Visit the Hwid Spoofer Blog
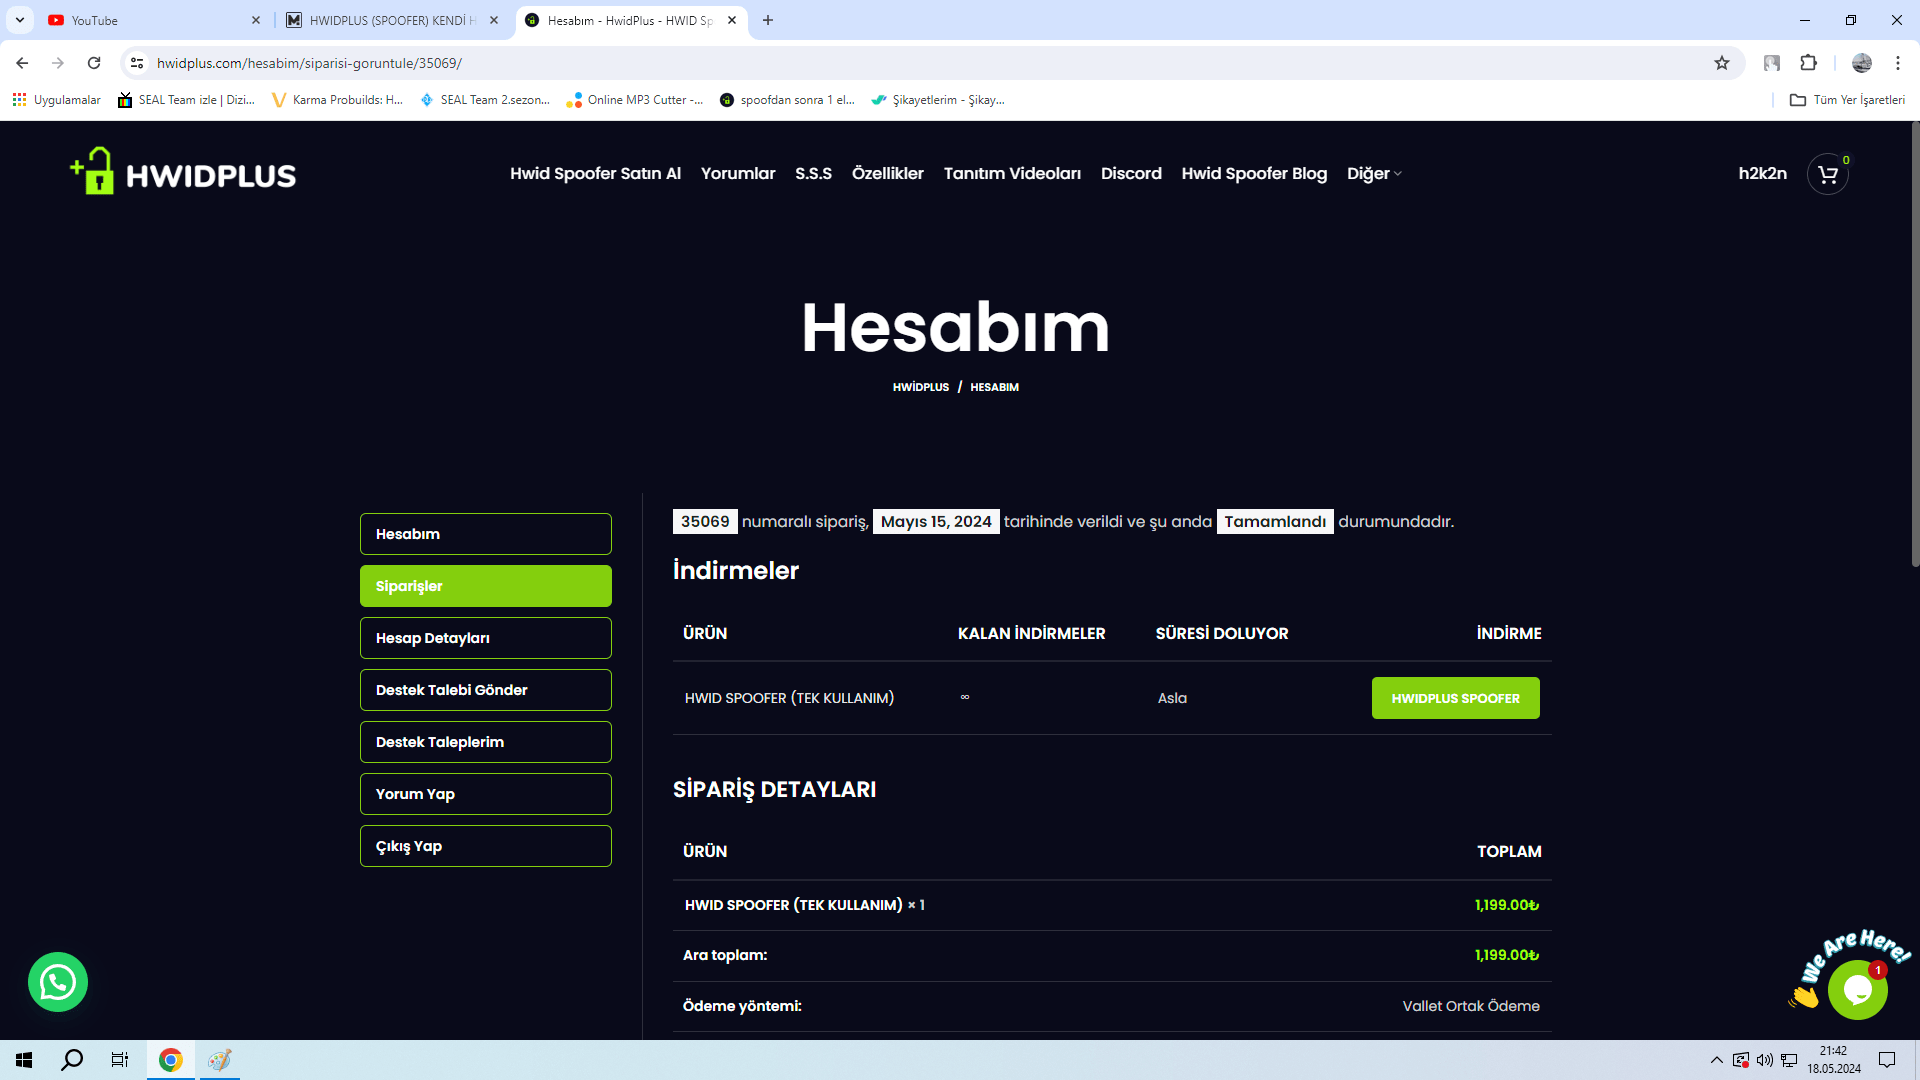 [1254, 174]
